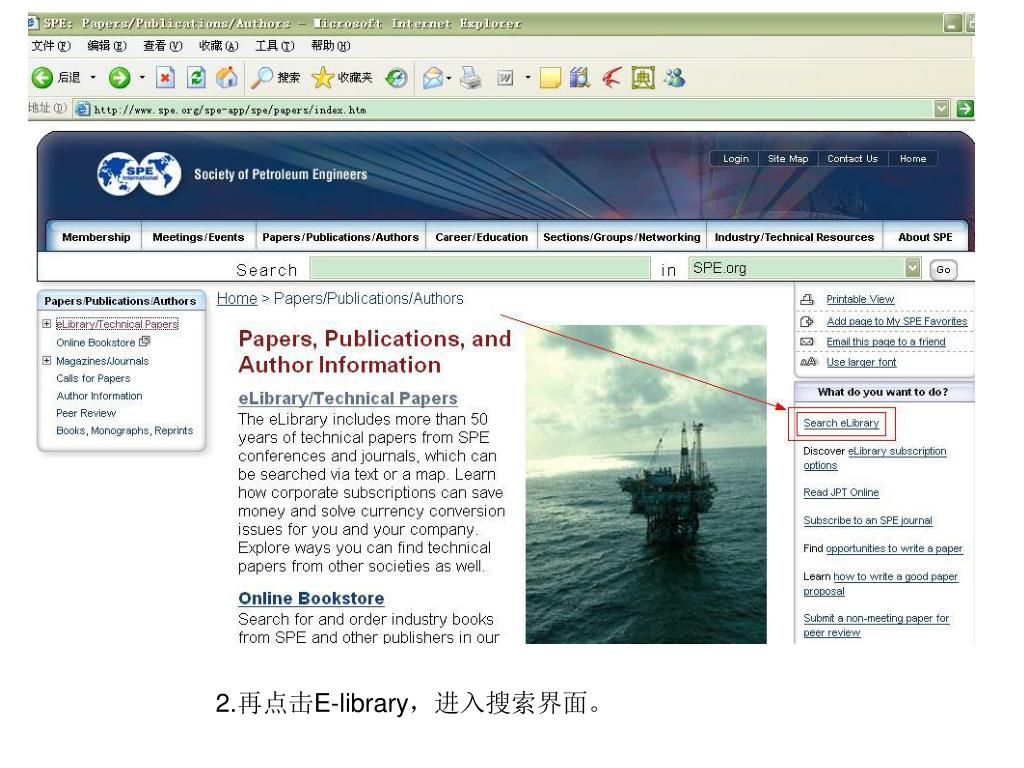The image size is (1024, 768).
Task: Open the 帮助(H) menu
Action: point(330,46)
